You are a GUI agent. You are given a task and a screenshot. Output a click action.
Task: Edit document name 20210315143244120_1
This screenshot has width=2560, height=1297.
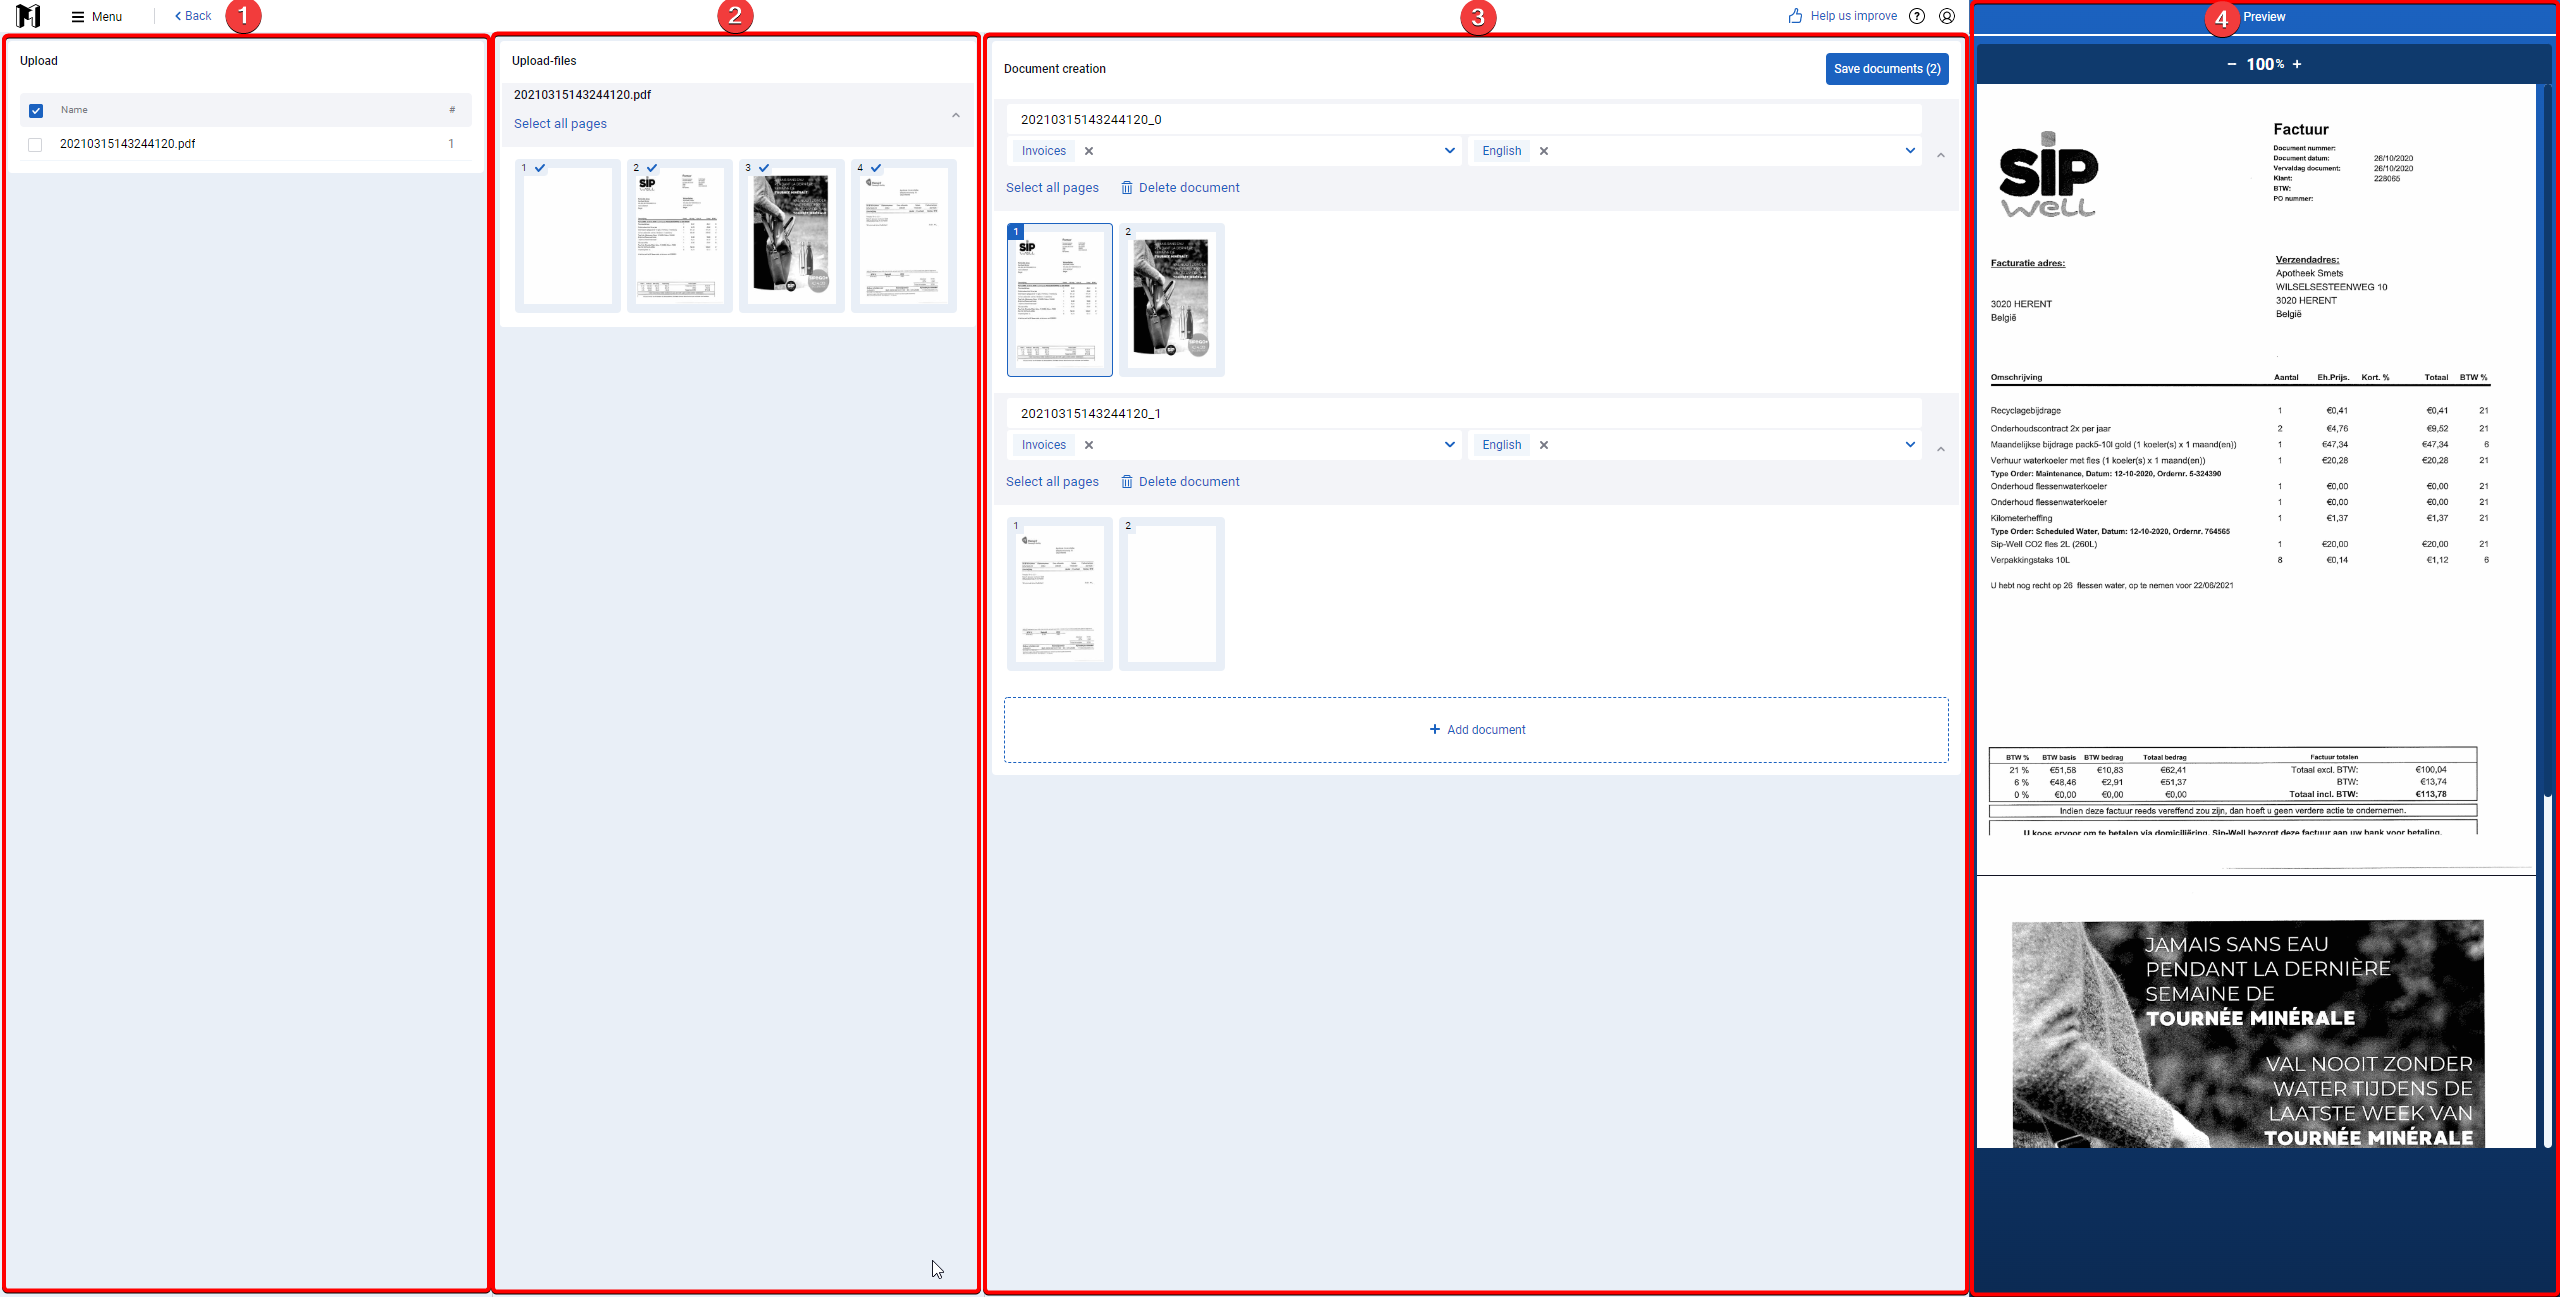1464,413
